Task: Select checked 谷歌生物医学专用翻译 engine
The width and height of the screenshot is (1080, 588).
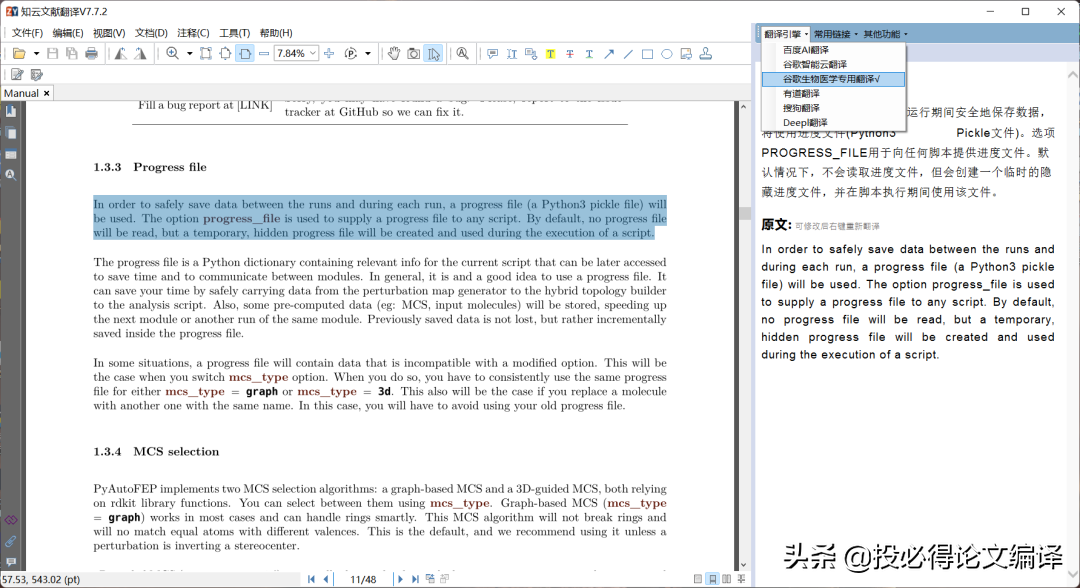Action: (833, 79)
